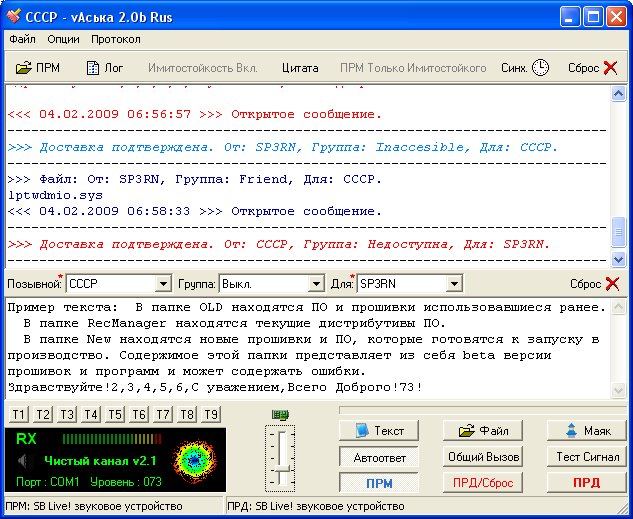Click template button T9
Screen dimensions: 633x519
click(x=211, y=414)
